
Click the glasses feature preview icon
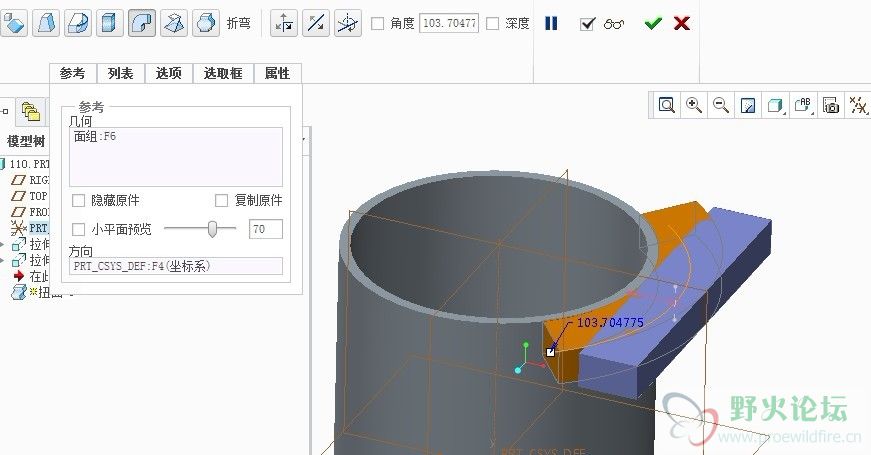tap(614, 24)
